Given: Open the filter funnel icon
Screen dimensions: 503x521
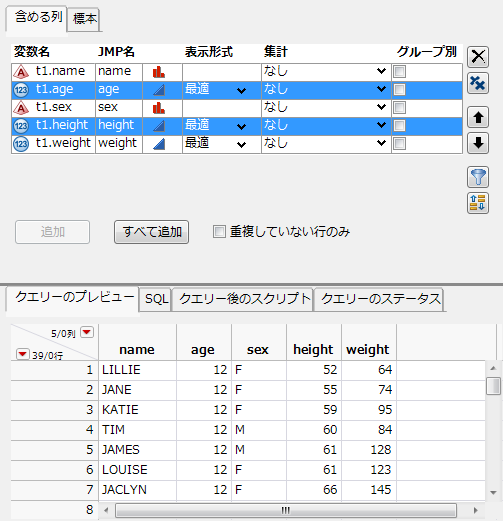Looking at the screenshot, I should 478,177.
